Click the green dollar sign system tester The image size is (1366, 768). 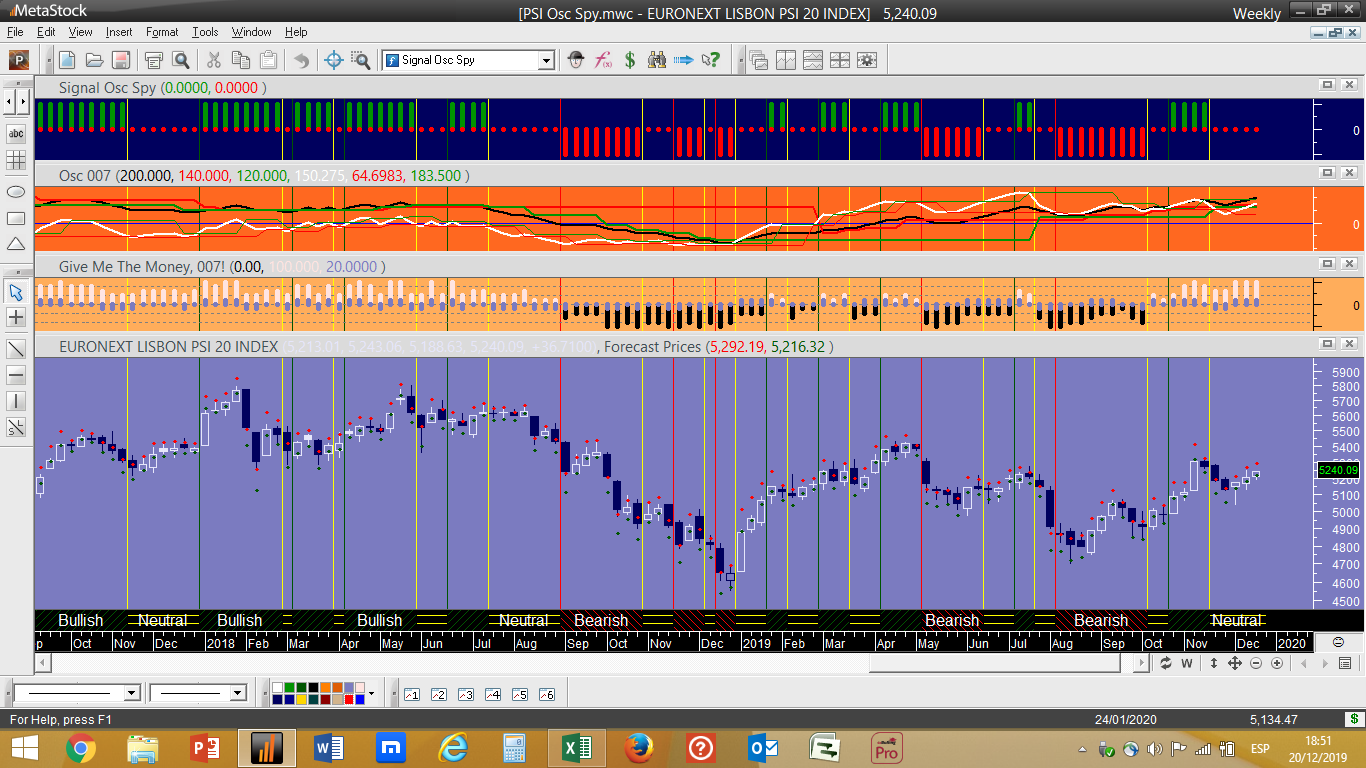click(630, 60)
